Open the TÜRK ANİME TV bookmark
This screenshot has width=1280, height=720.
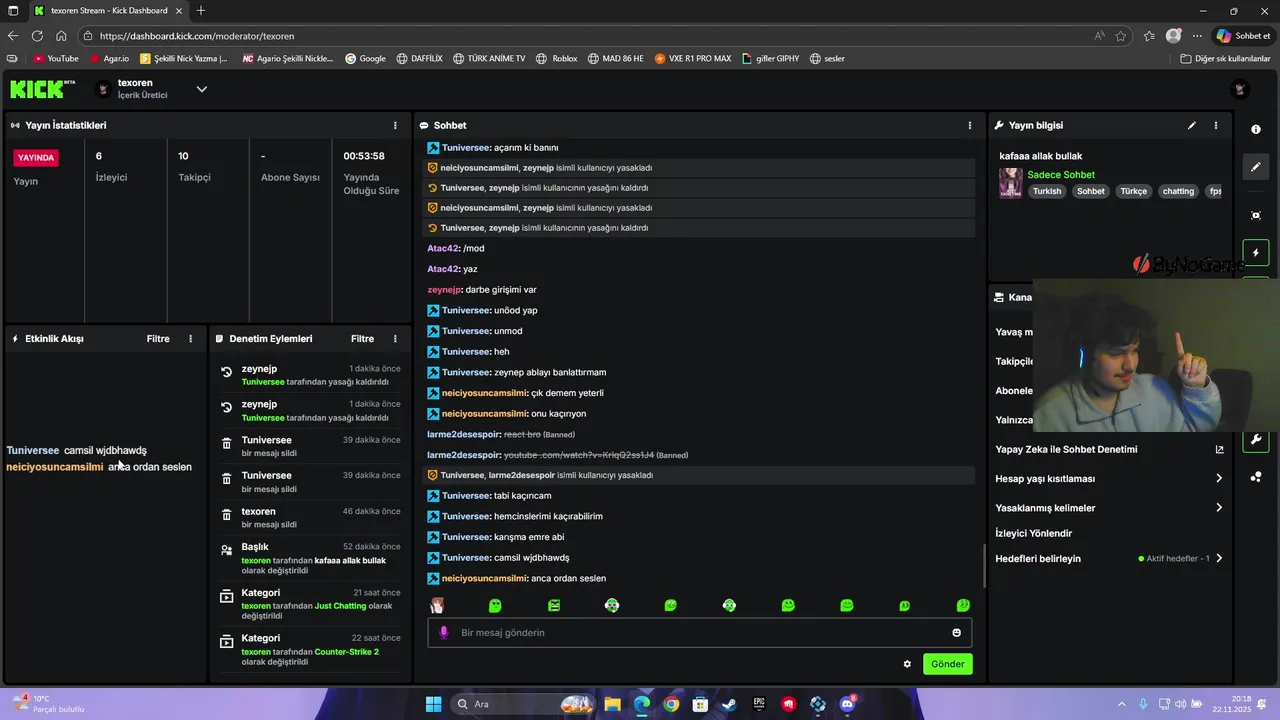tap(489, 59)
